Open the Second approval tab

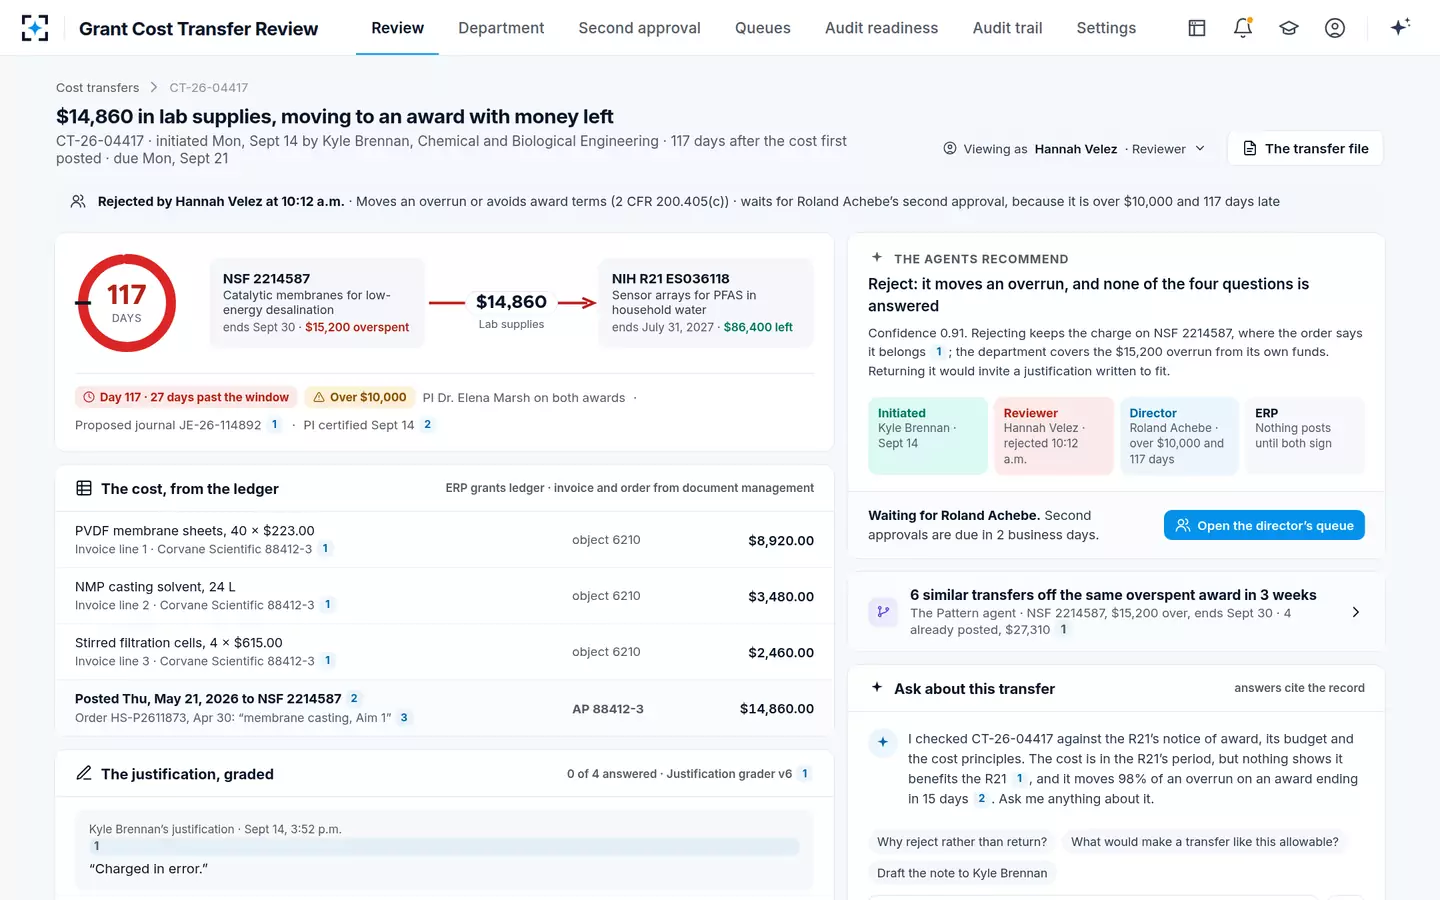(x=639, y=28)
